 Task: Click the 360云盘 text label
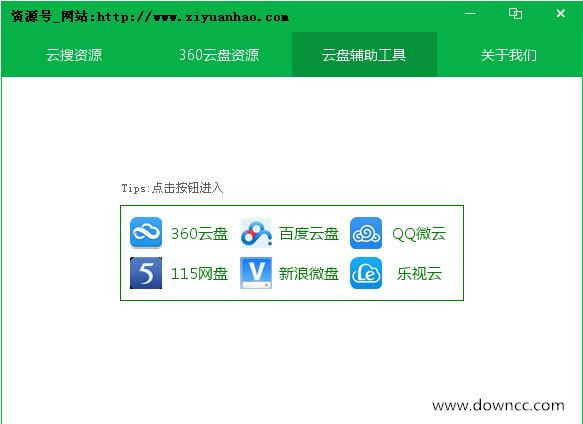(199, 234)
